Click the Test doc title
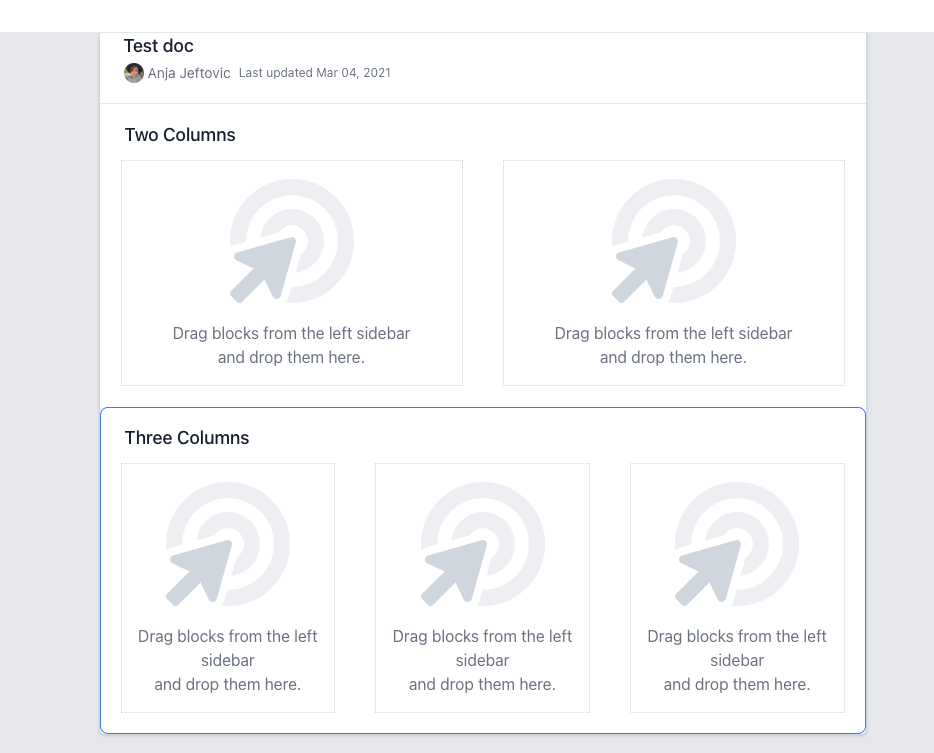 click(158, 46)
